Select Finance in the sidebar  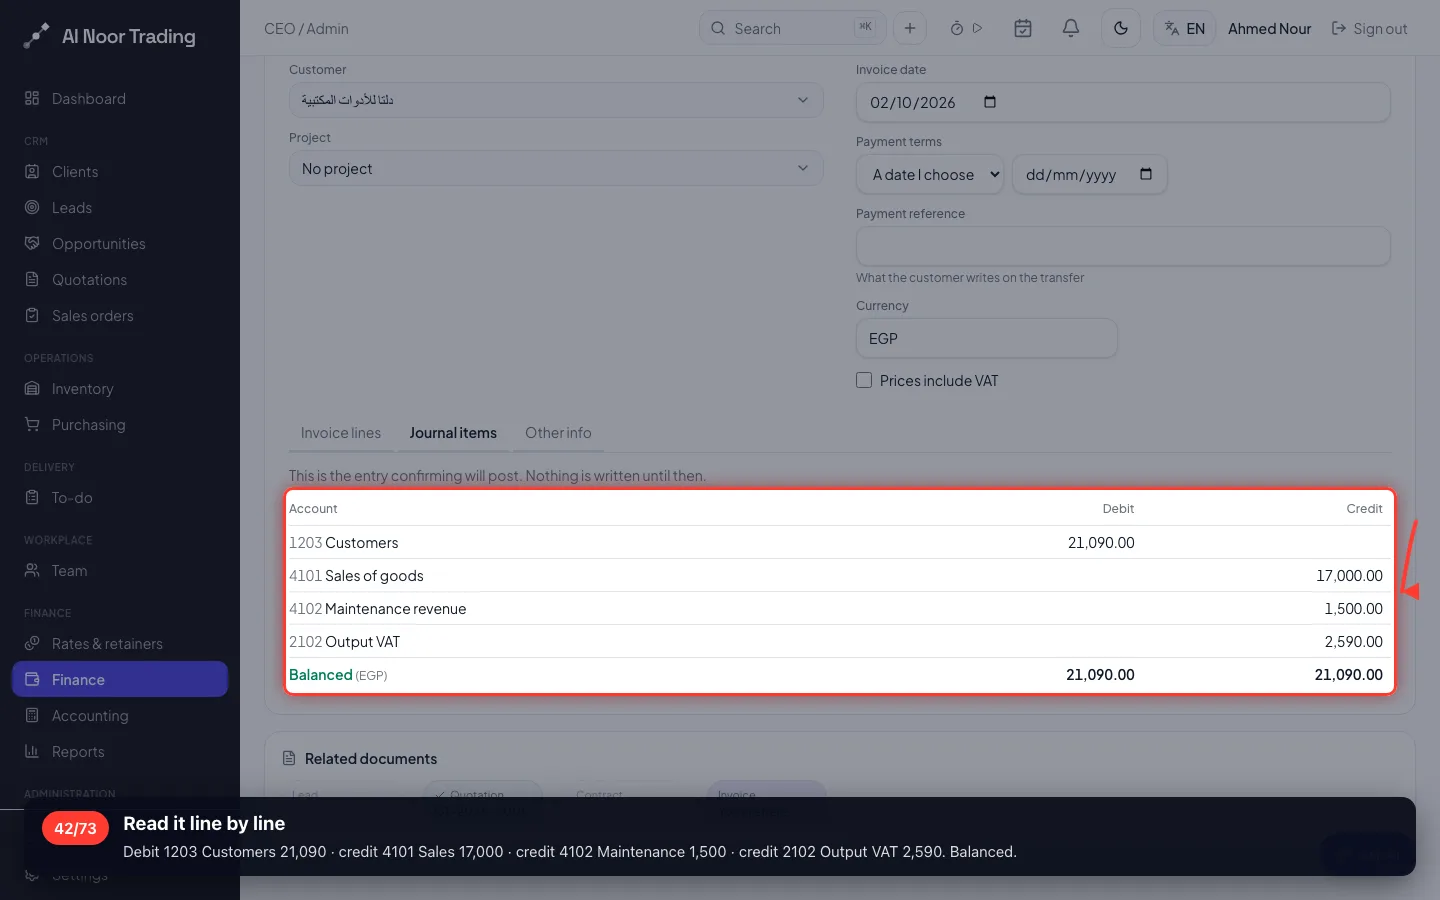click(120, 680)
